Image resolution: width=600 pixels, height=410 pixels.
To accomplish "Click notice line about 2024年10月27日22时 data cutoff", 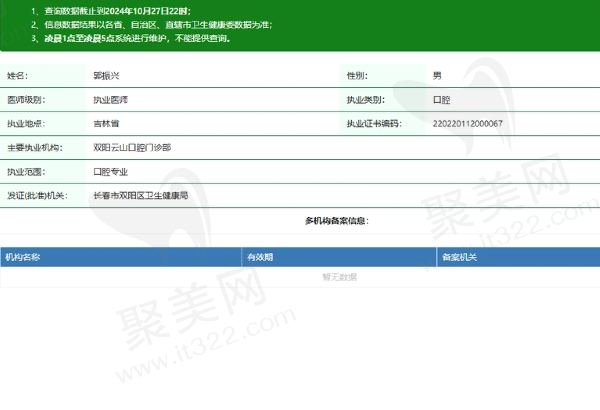I will pos(111,11).
